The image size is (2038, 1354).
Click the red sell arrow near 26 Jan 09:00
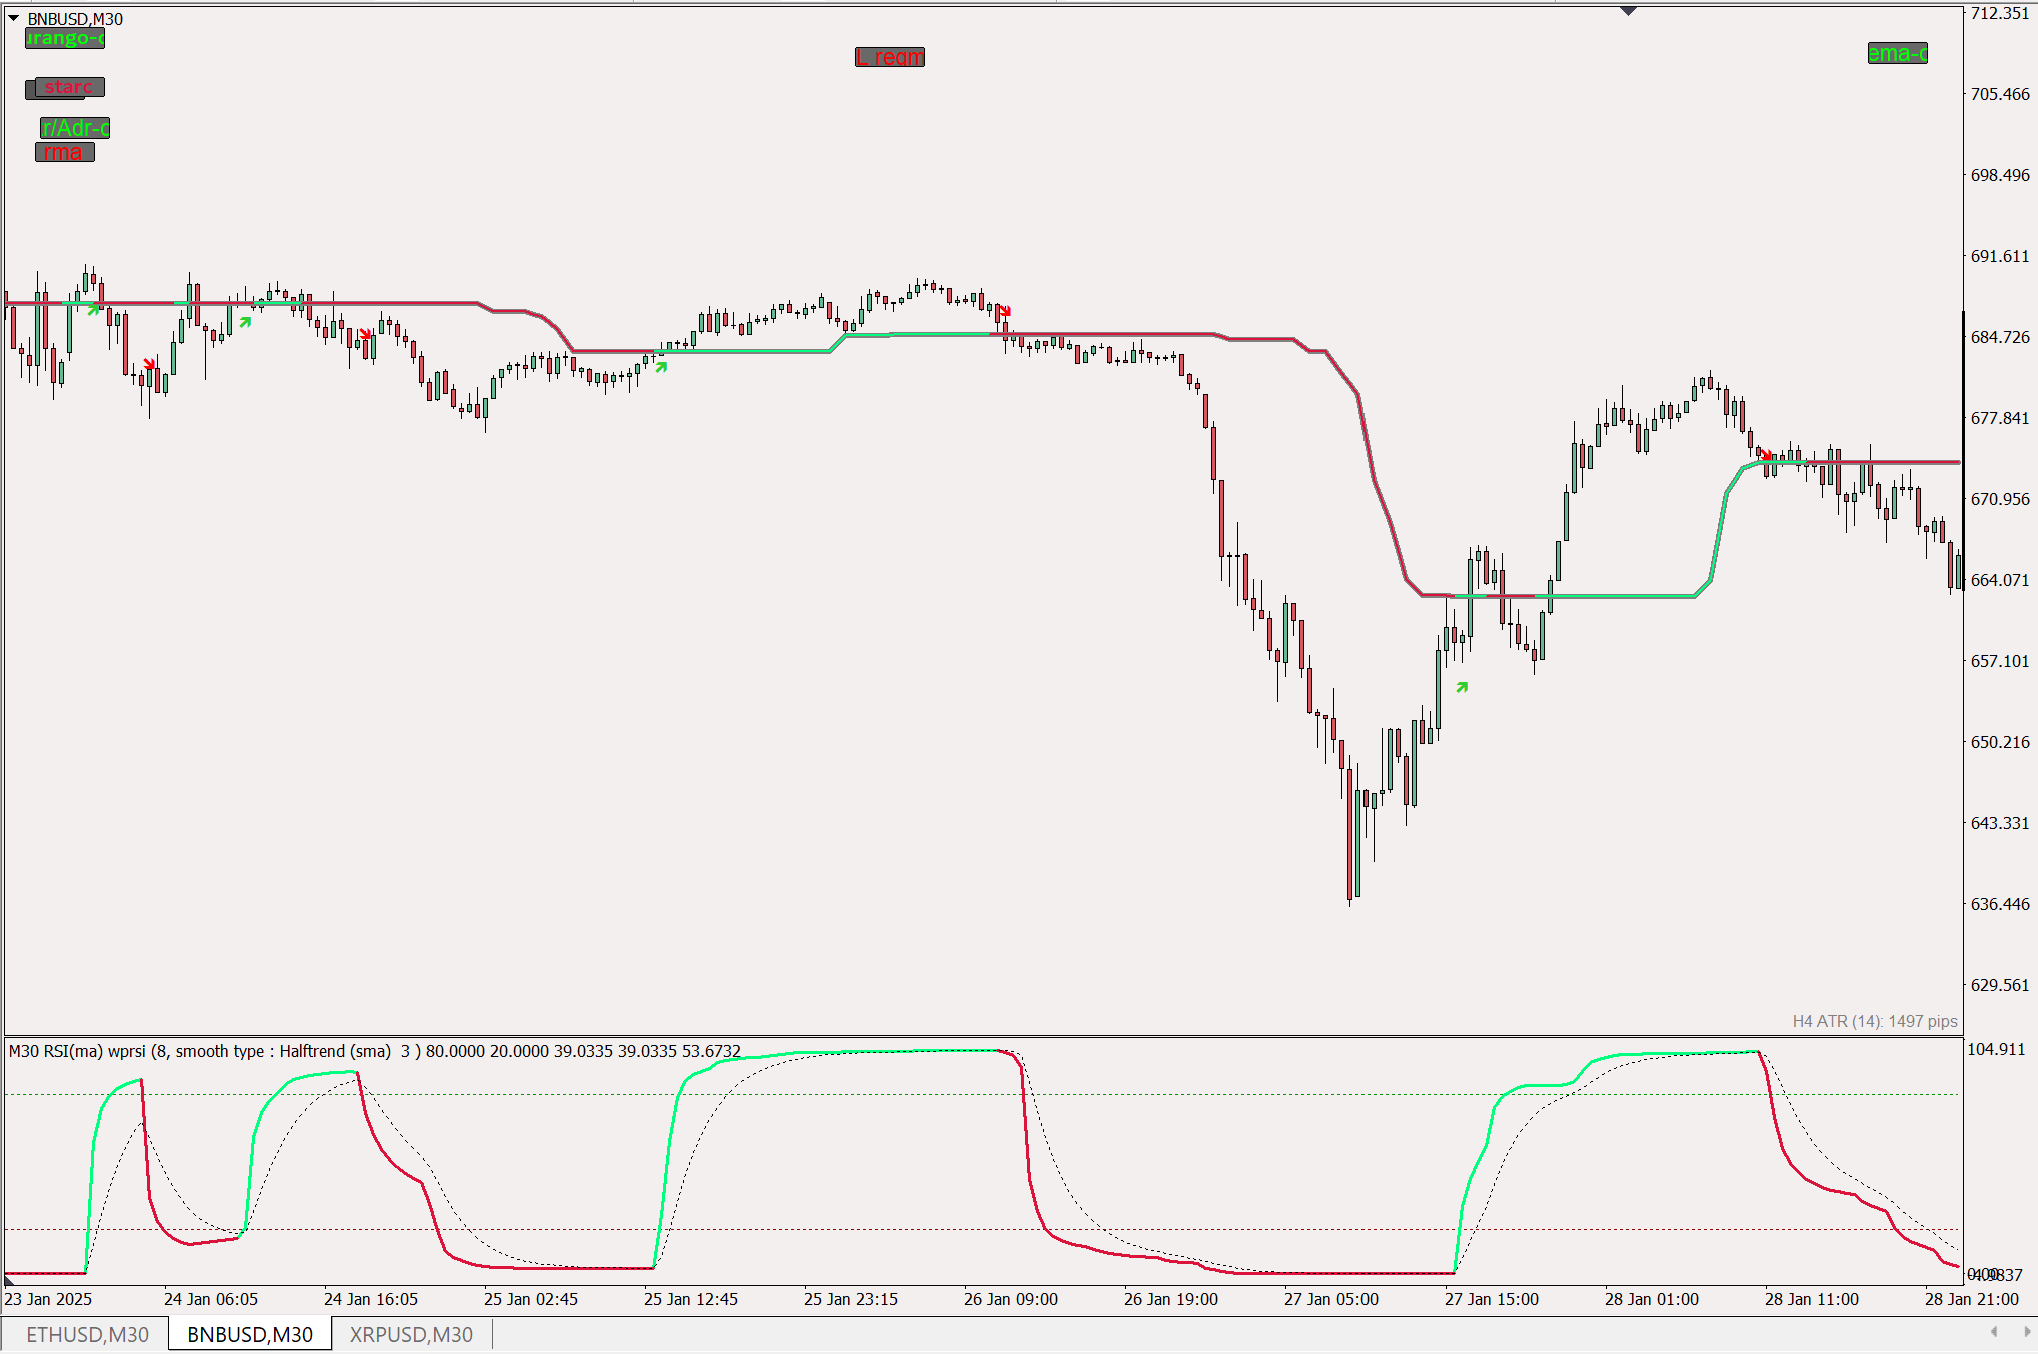pyautogui.click(x=1005, y=311)
